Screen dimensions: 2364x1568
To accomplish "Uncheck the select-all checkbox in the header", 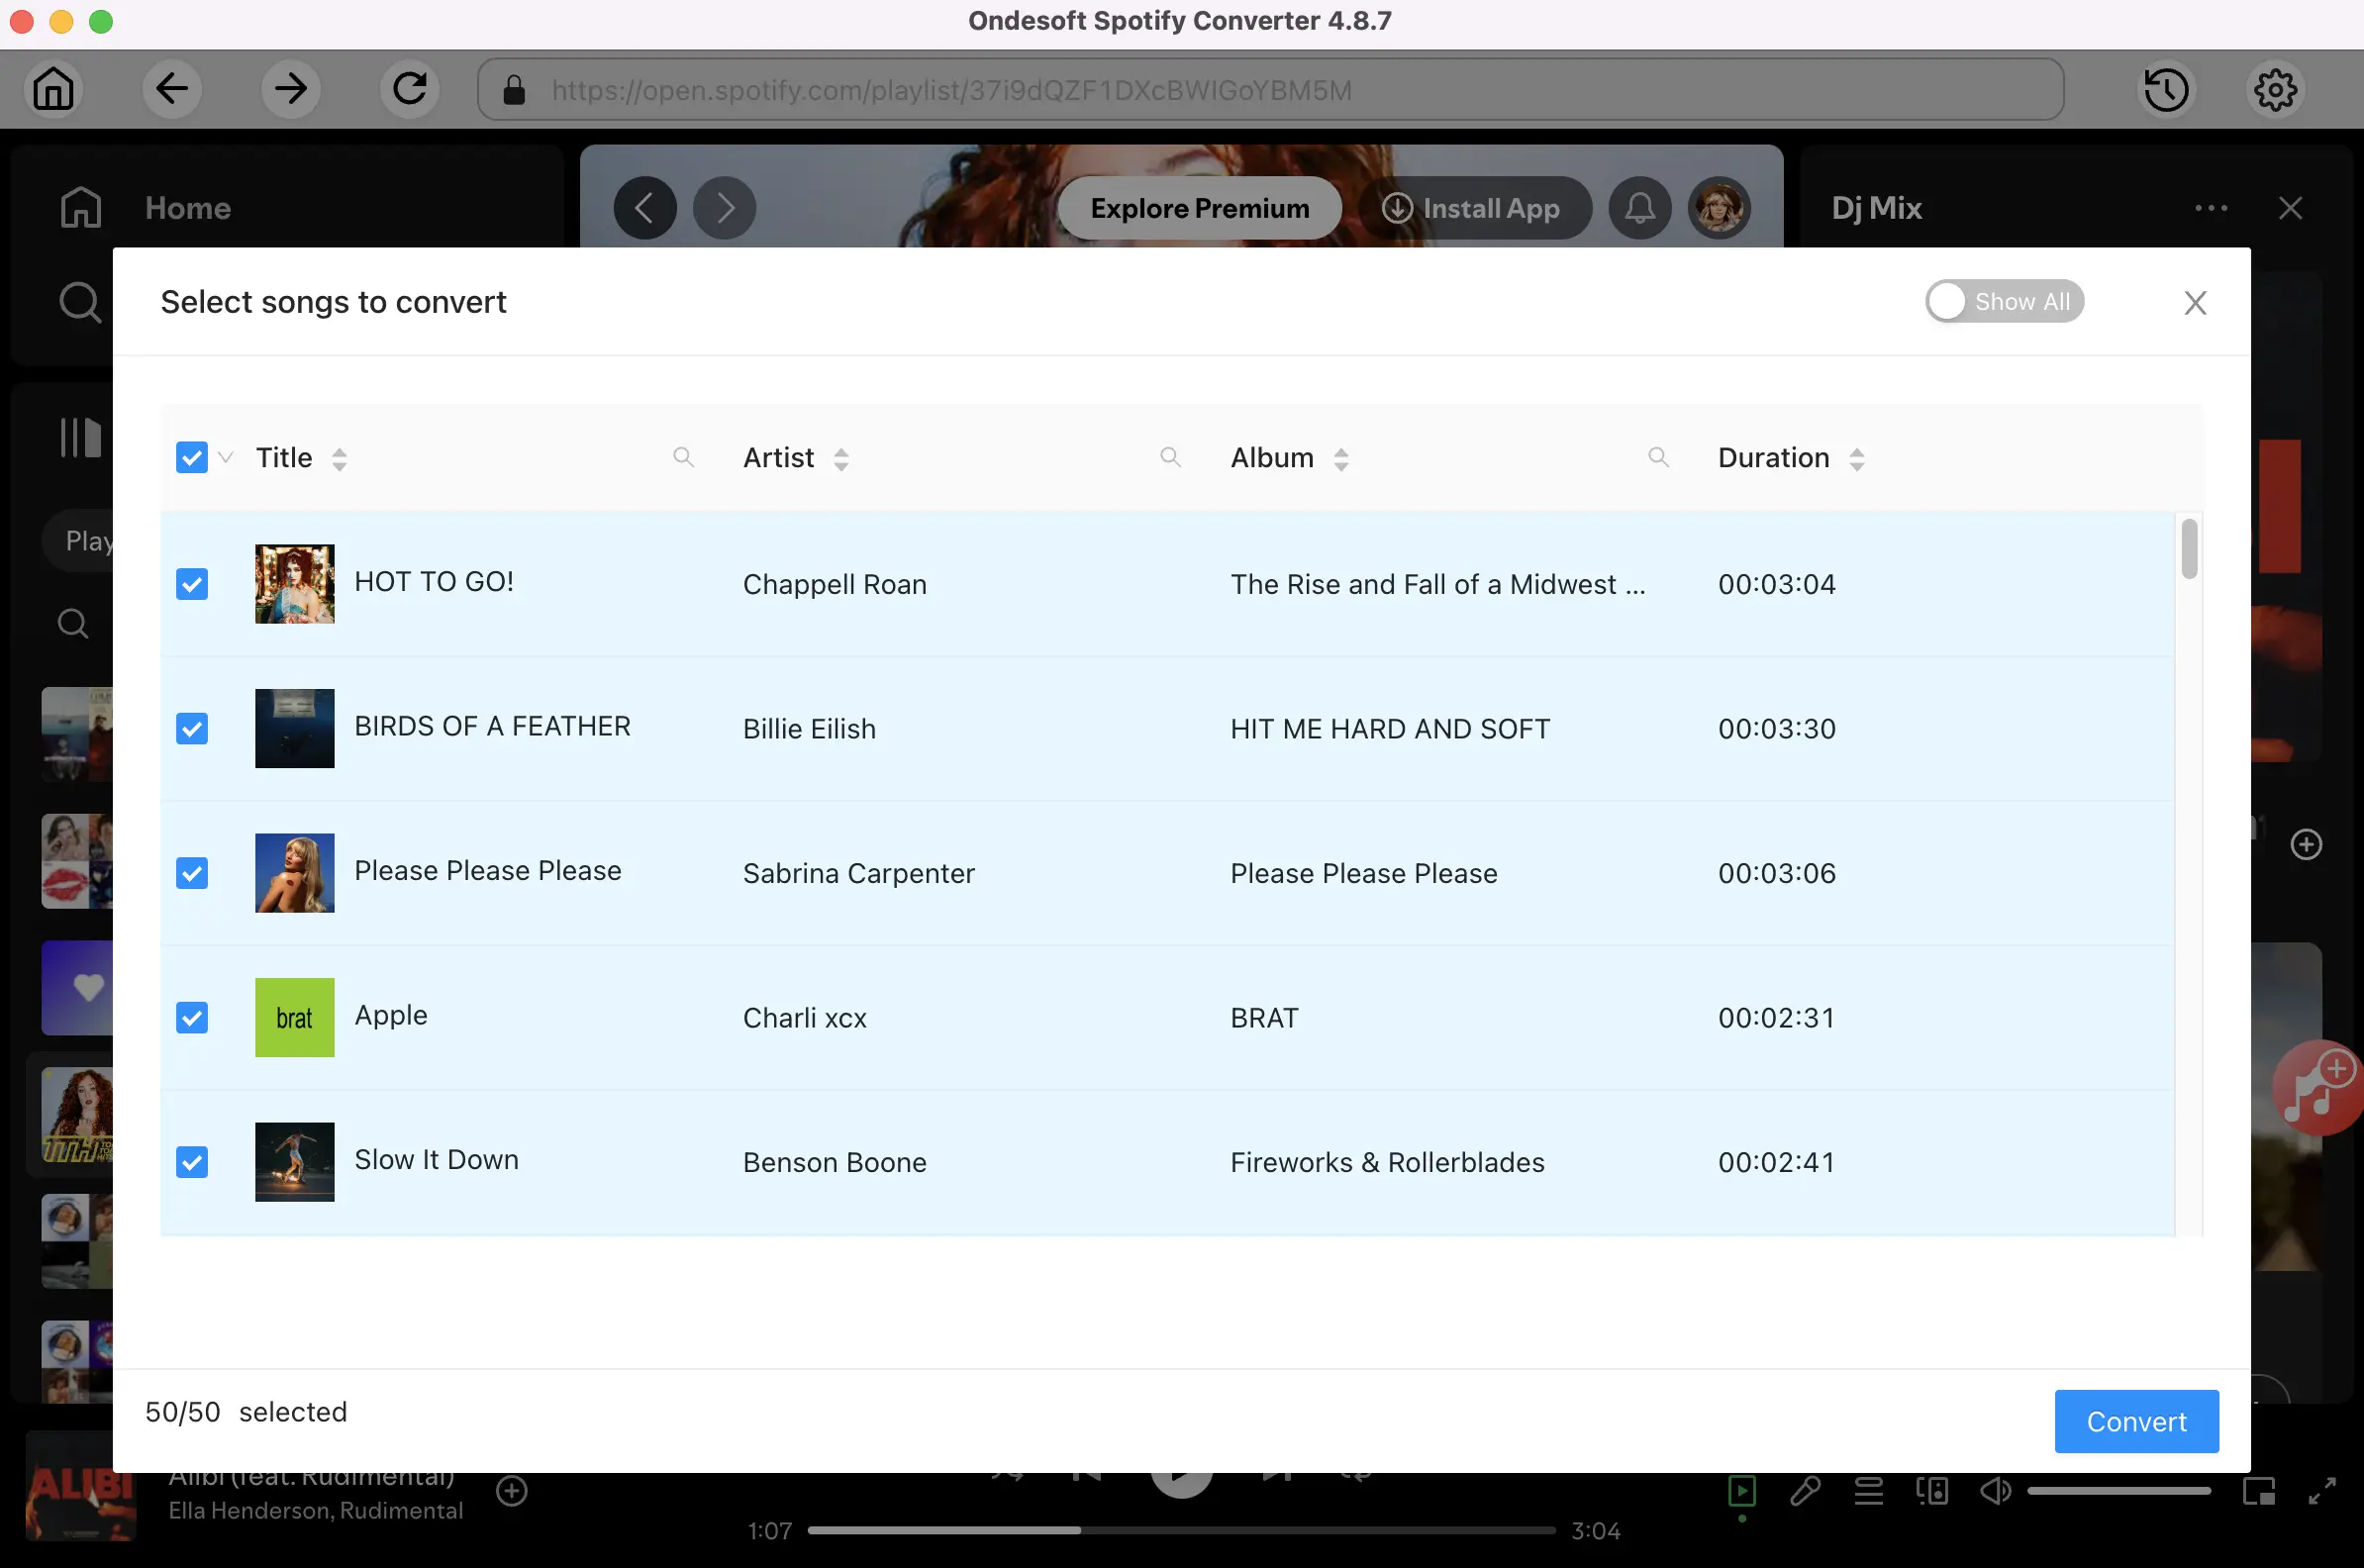I will click(x=191, y=457).
